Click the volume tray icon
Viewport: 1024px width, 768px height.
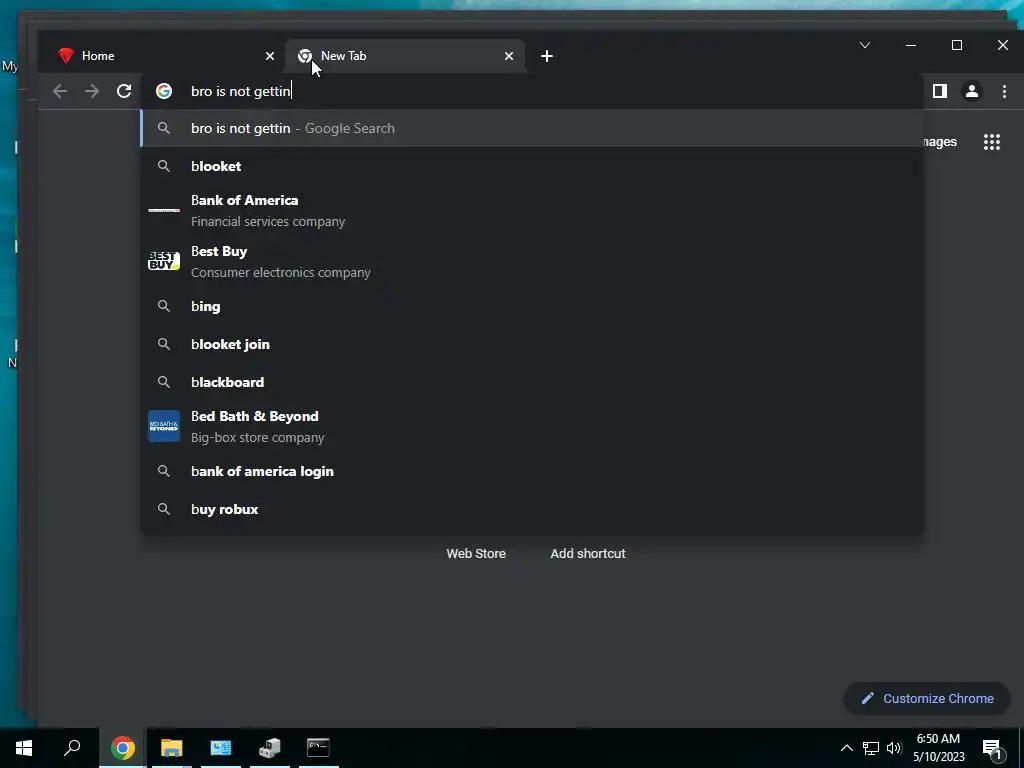[894, 748]
